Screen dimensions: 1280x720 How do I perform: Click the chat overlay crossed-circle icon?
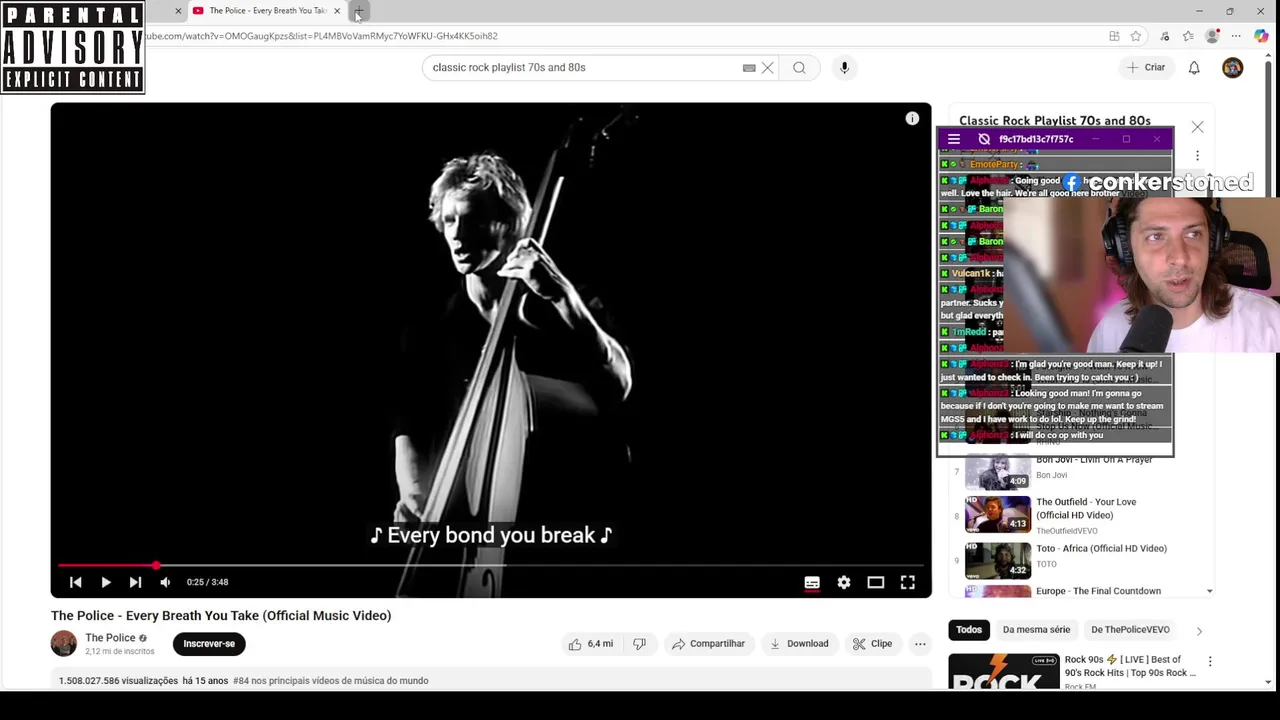pyautogui.click(x=984, y=139)
